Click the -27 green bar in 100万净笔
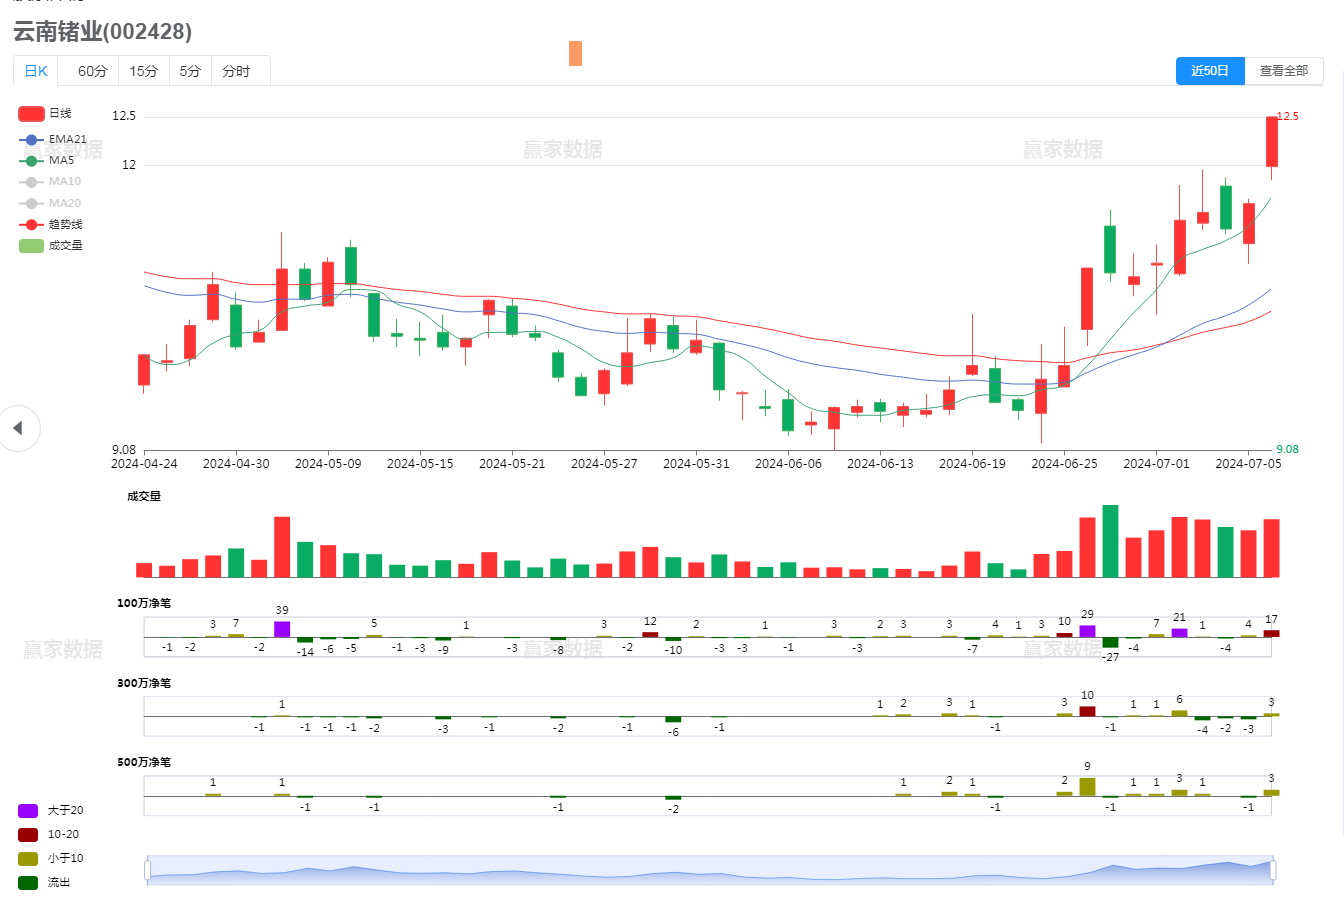1344x918 pixels. pos(1110,642)
